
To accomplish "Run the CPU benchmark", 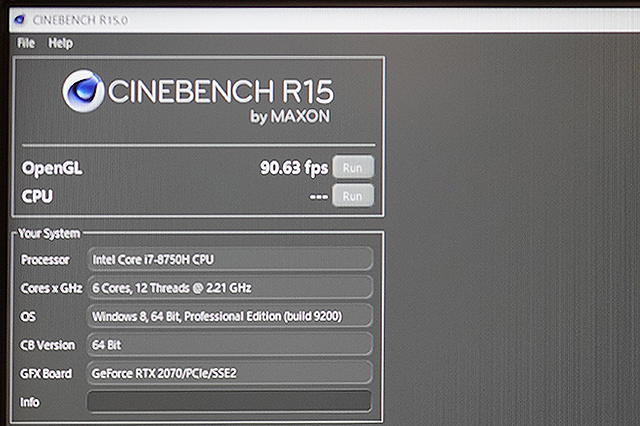I will click(x=353, y=196).
